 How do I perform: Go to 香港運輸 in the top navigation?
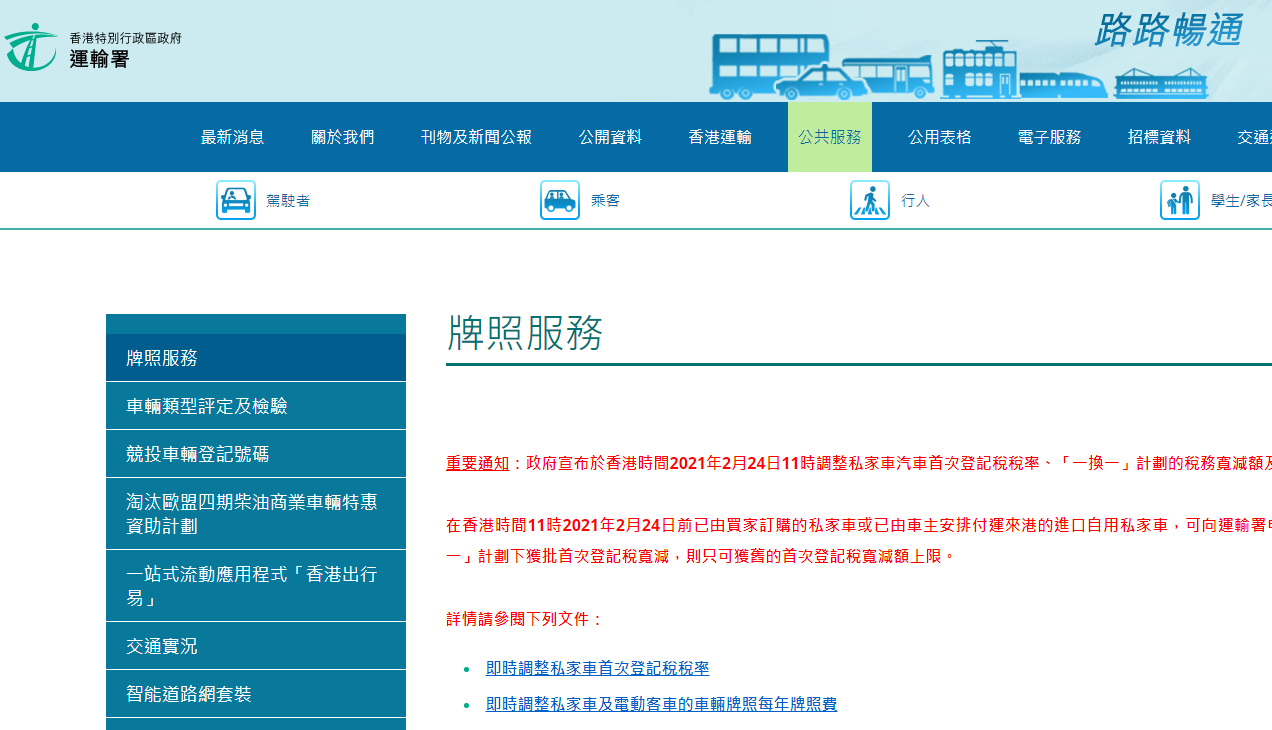tap(720, 137)
